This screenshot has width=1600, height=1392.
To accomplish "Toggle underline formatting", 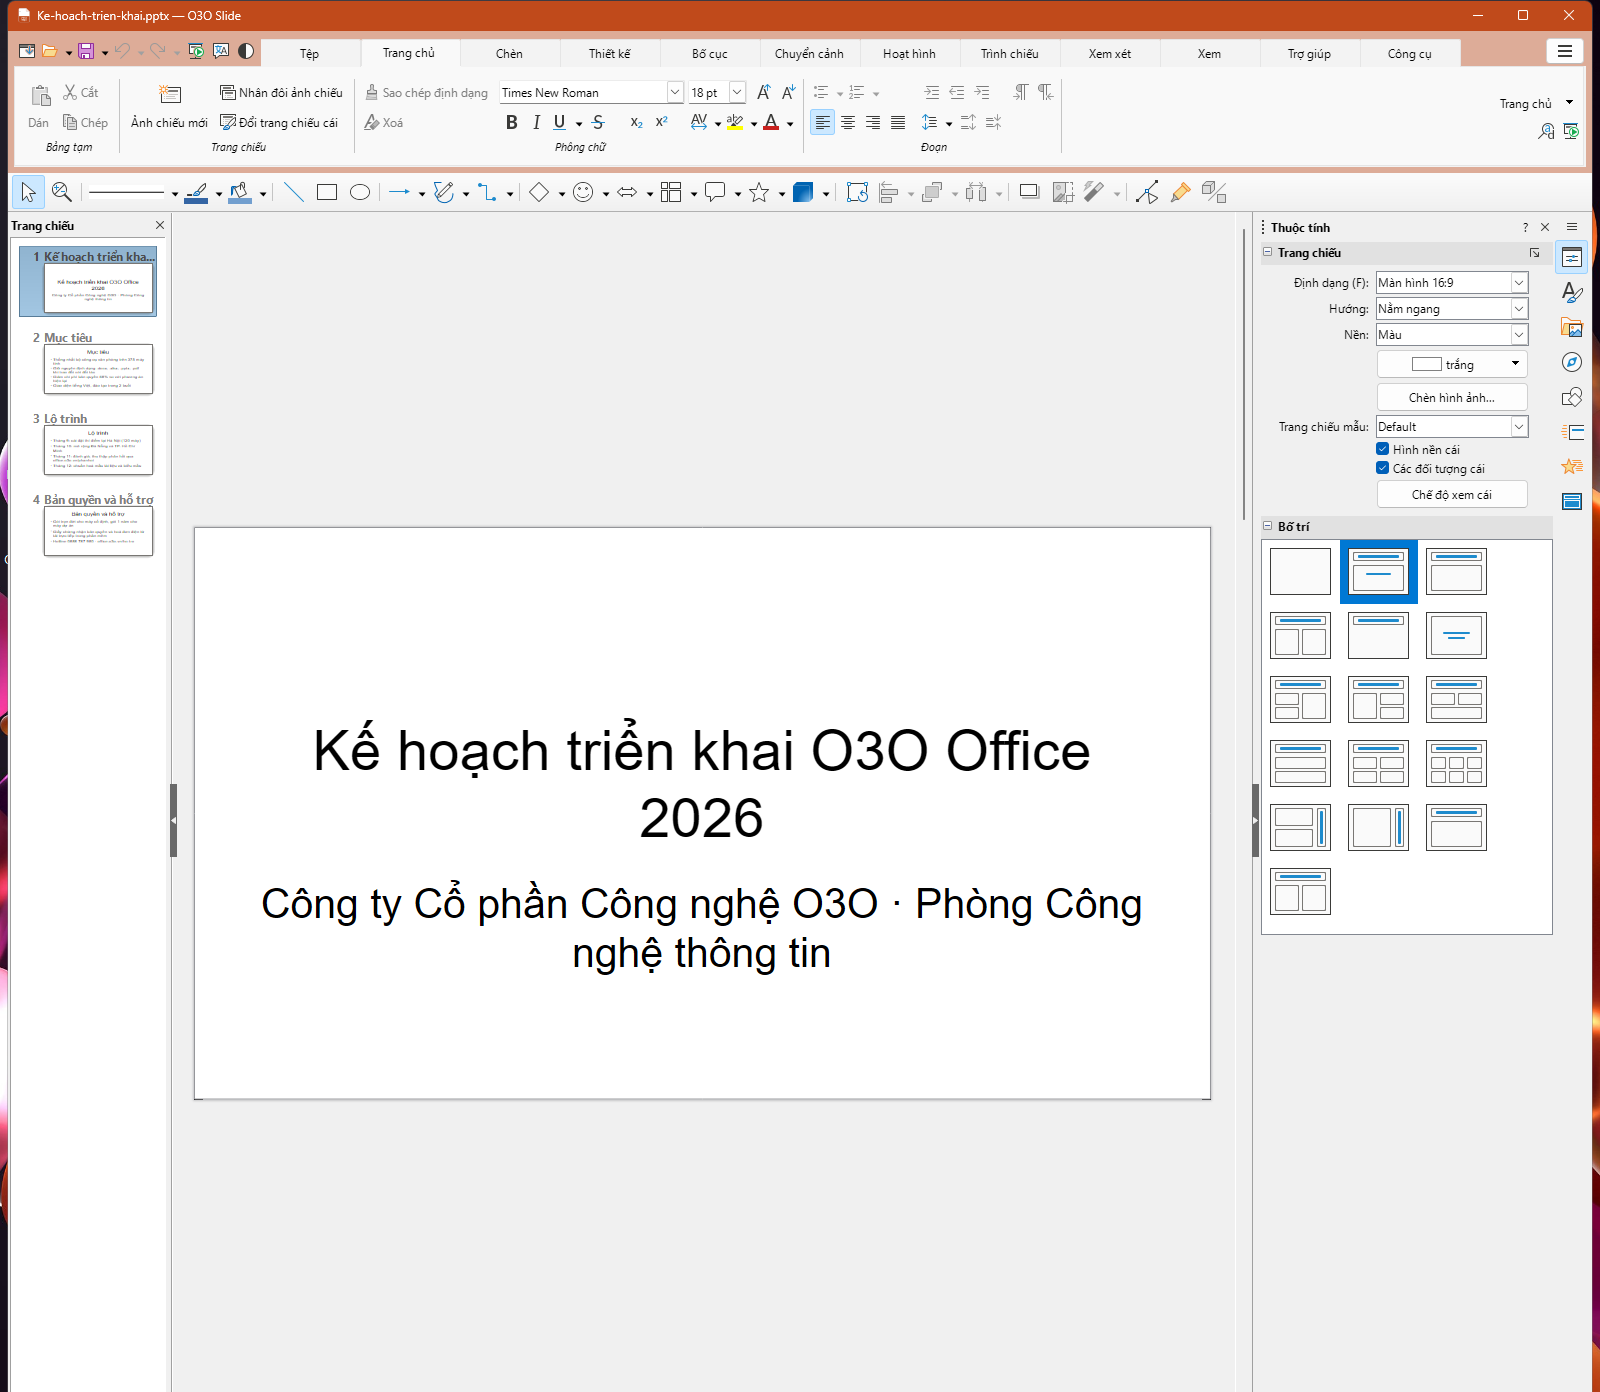I will 559,122.
